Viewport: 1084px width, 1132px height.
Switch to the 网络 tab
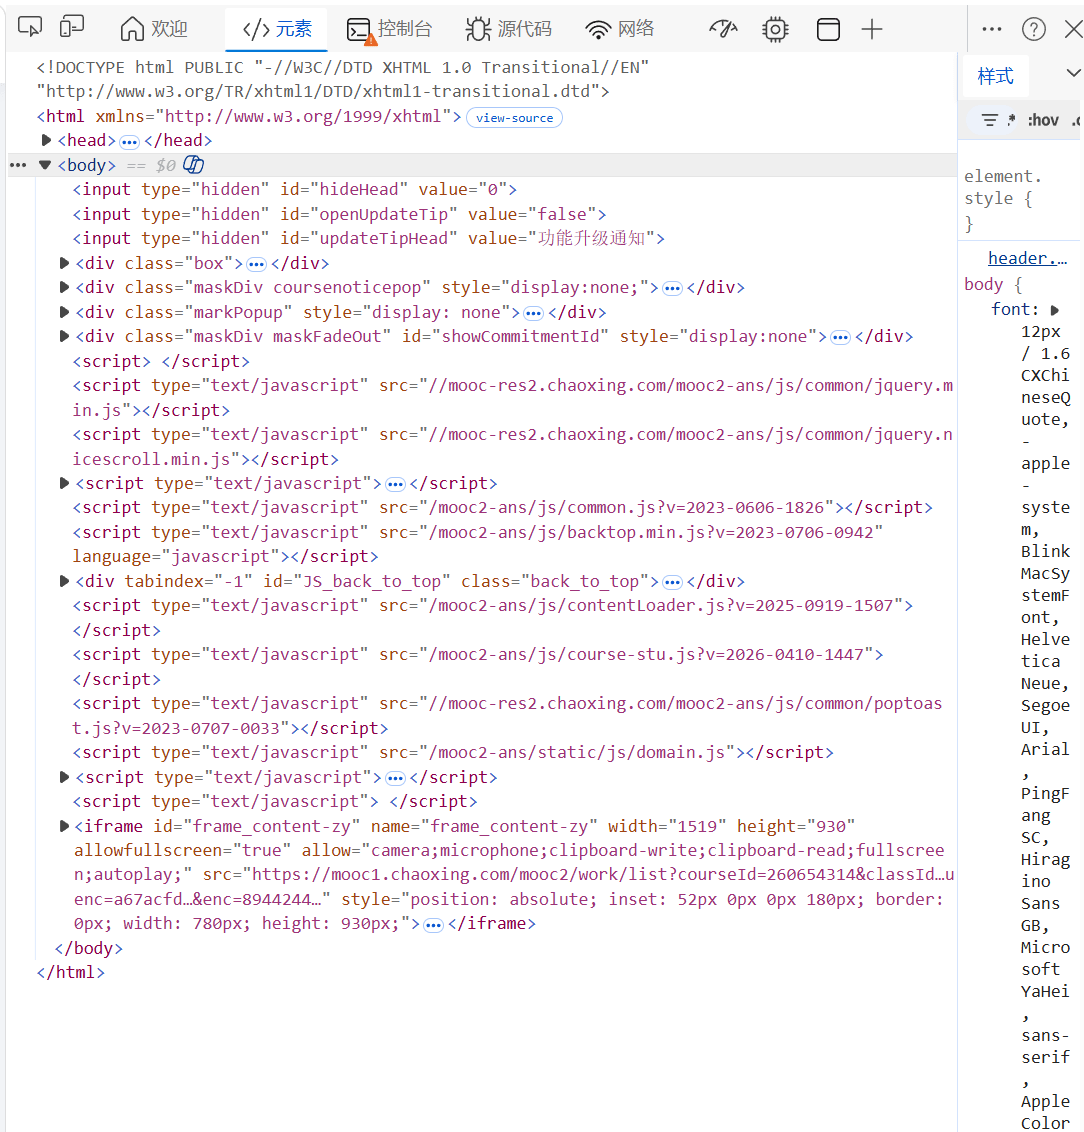[620, 29]
